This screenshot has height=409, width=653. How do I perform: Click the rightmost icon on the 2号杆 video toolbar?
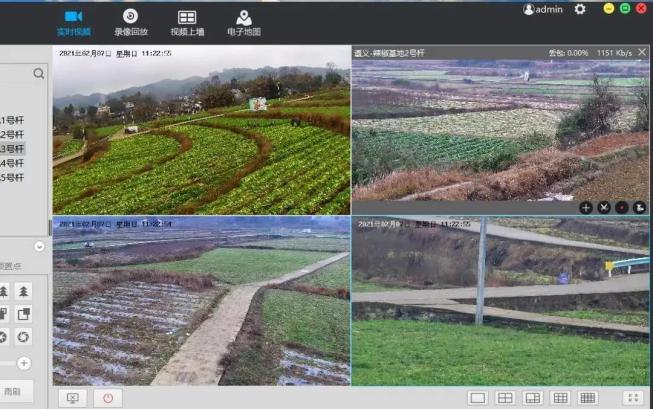tap(640, 207)
